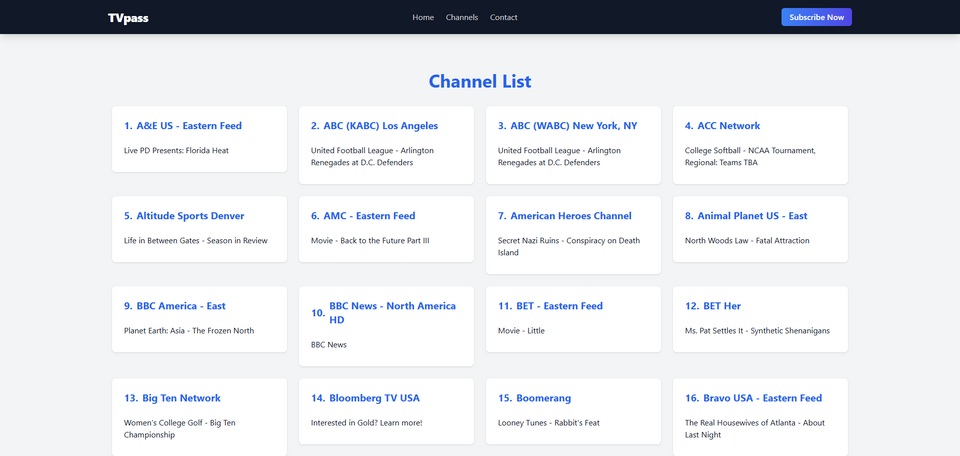Click 'Looney Tunes - Rabbit's Feat' text
The image size is (960, 456).
tap(549, 422)
